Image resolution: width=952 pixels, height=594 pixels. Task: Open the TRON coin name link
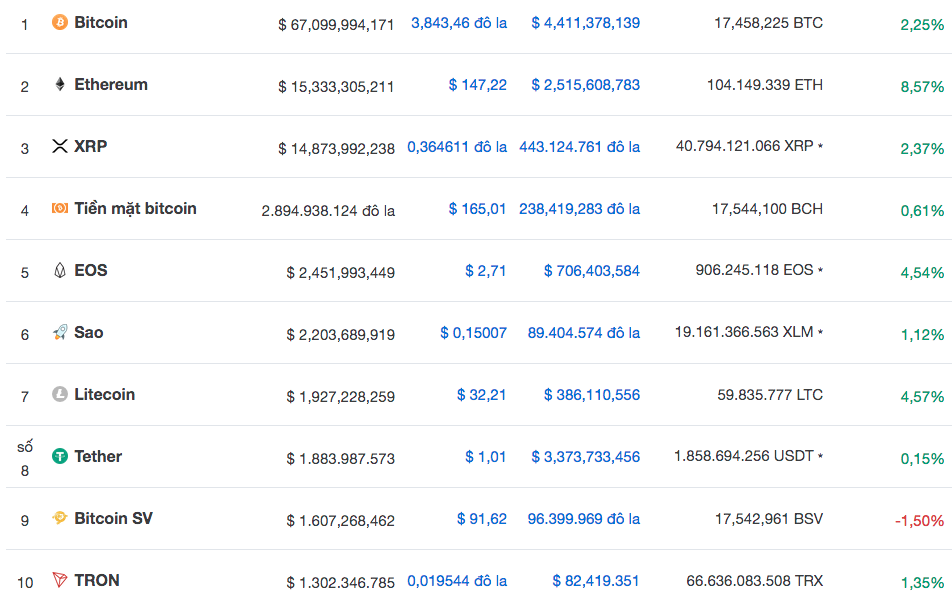click(x=97, y=580)
